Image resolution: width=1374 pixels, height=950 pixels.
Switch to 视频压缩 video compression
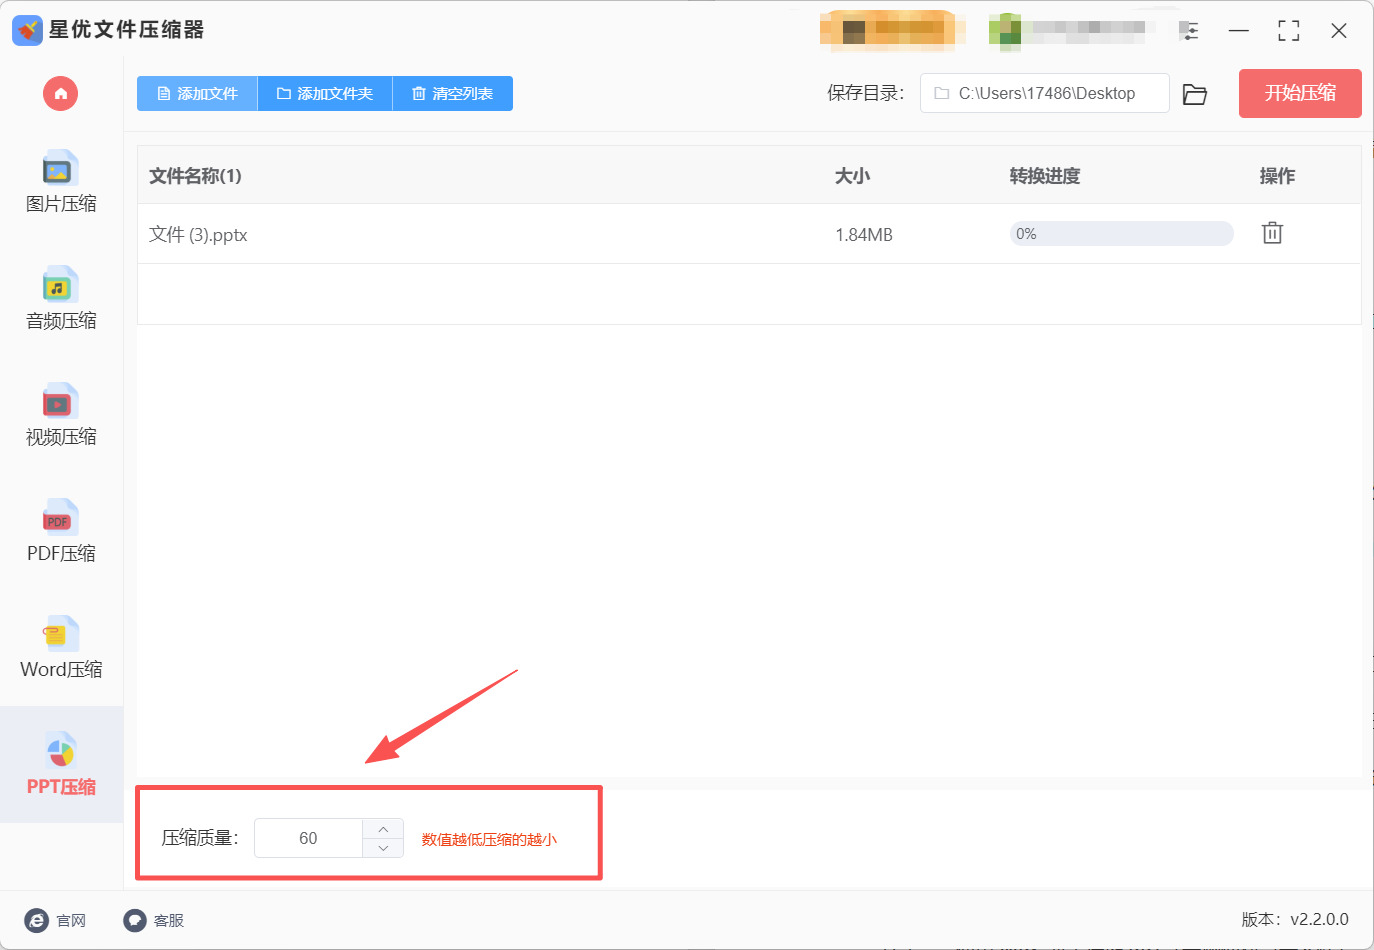tap(61, 415)
